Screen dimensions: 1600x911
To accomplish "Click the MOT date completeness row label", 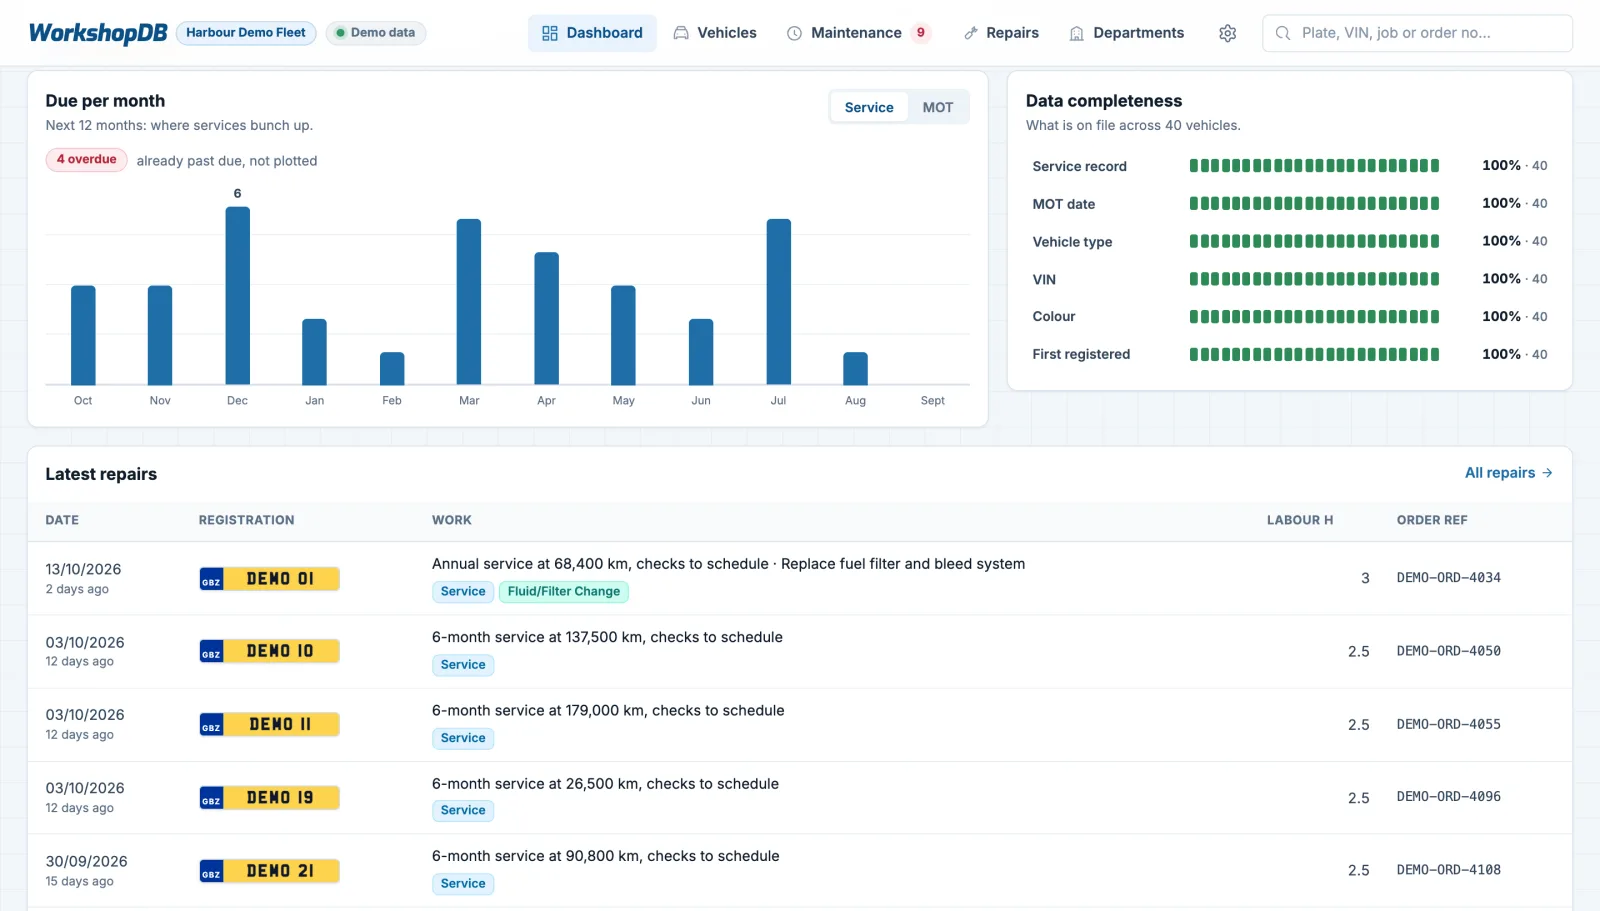I will click(1063, 204).
